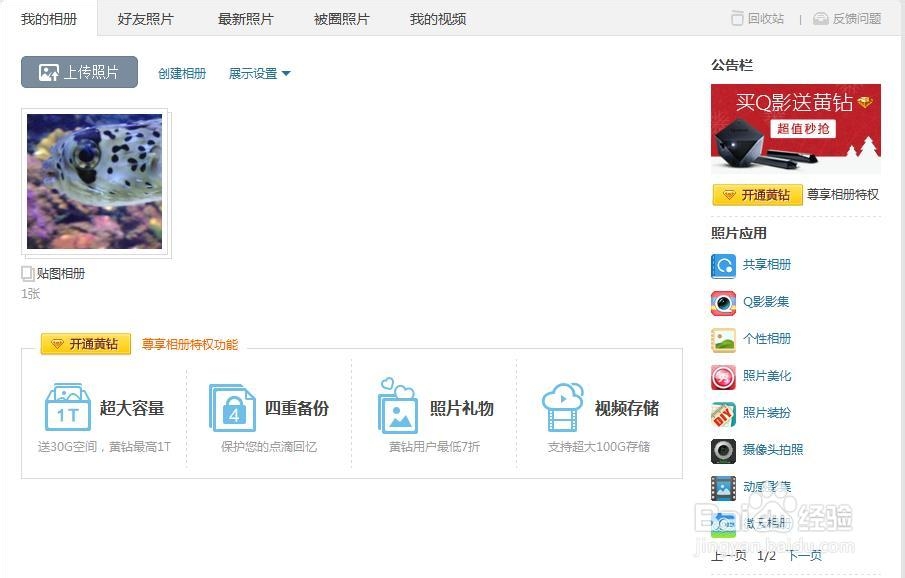
Task: Launch the Q影影集 movie collection tool
Action: click(762, 302)
